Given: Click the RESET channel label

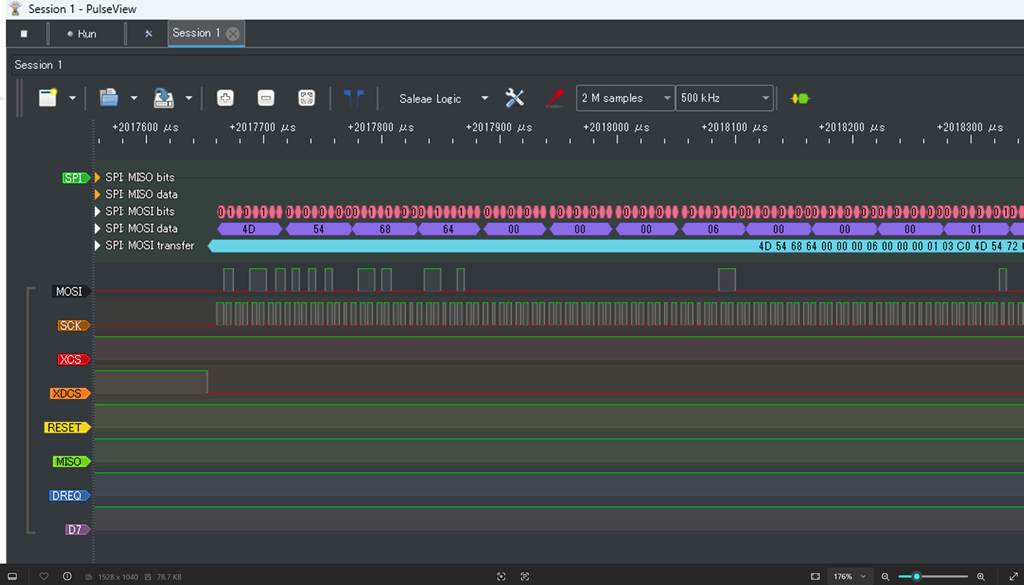Looking at the screenshot, I should (67, 428).
